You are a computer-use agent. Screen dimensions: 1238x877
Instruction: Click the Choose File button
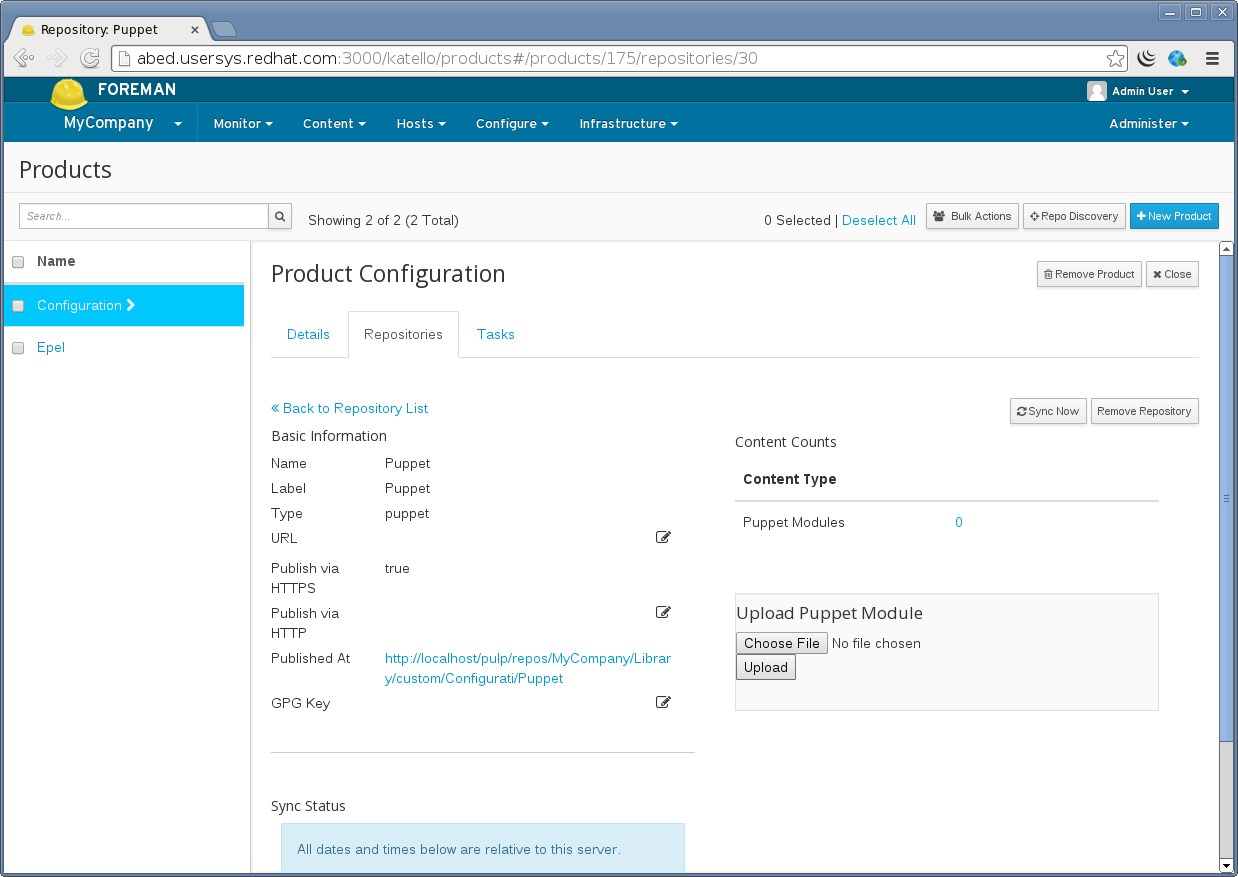(782, 643)
